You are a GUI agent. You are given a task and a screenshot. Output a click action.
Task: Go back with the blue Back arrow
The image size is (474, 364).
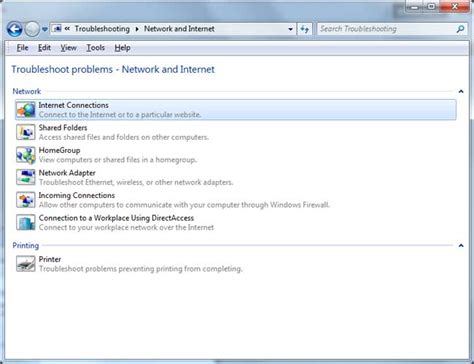click(x=15, y=29)
